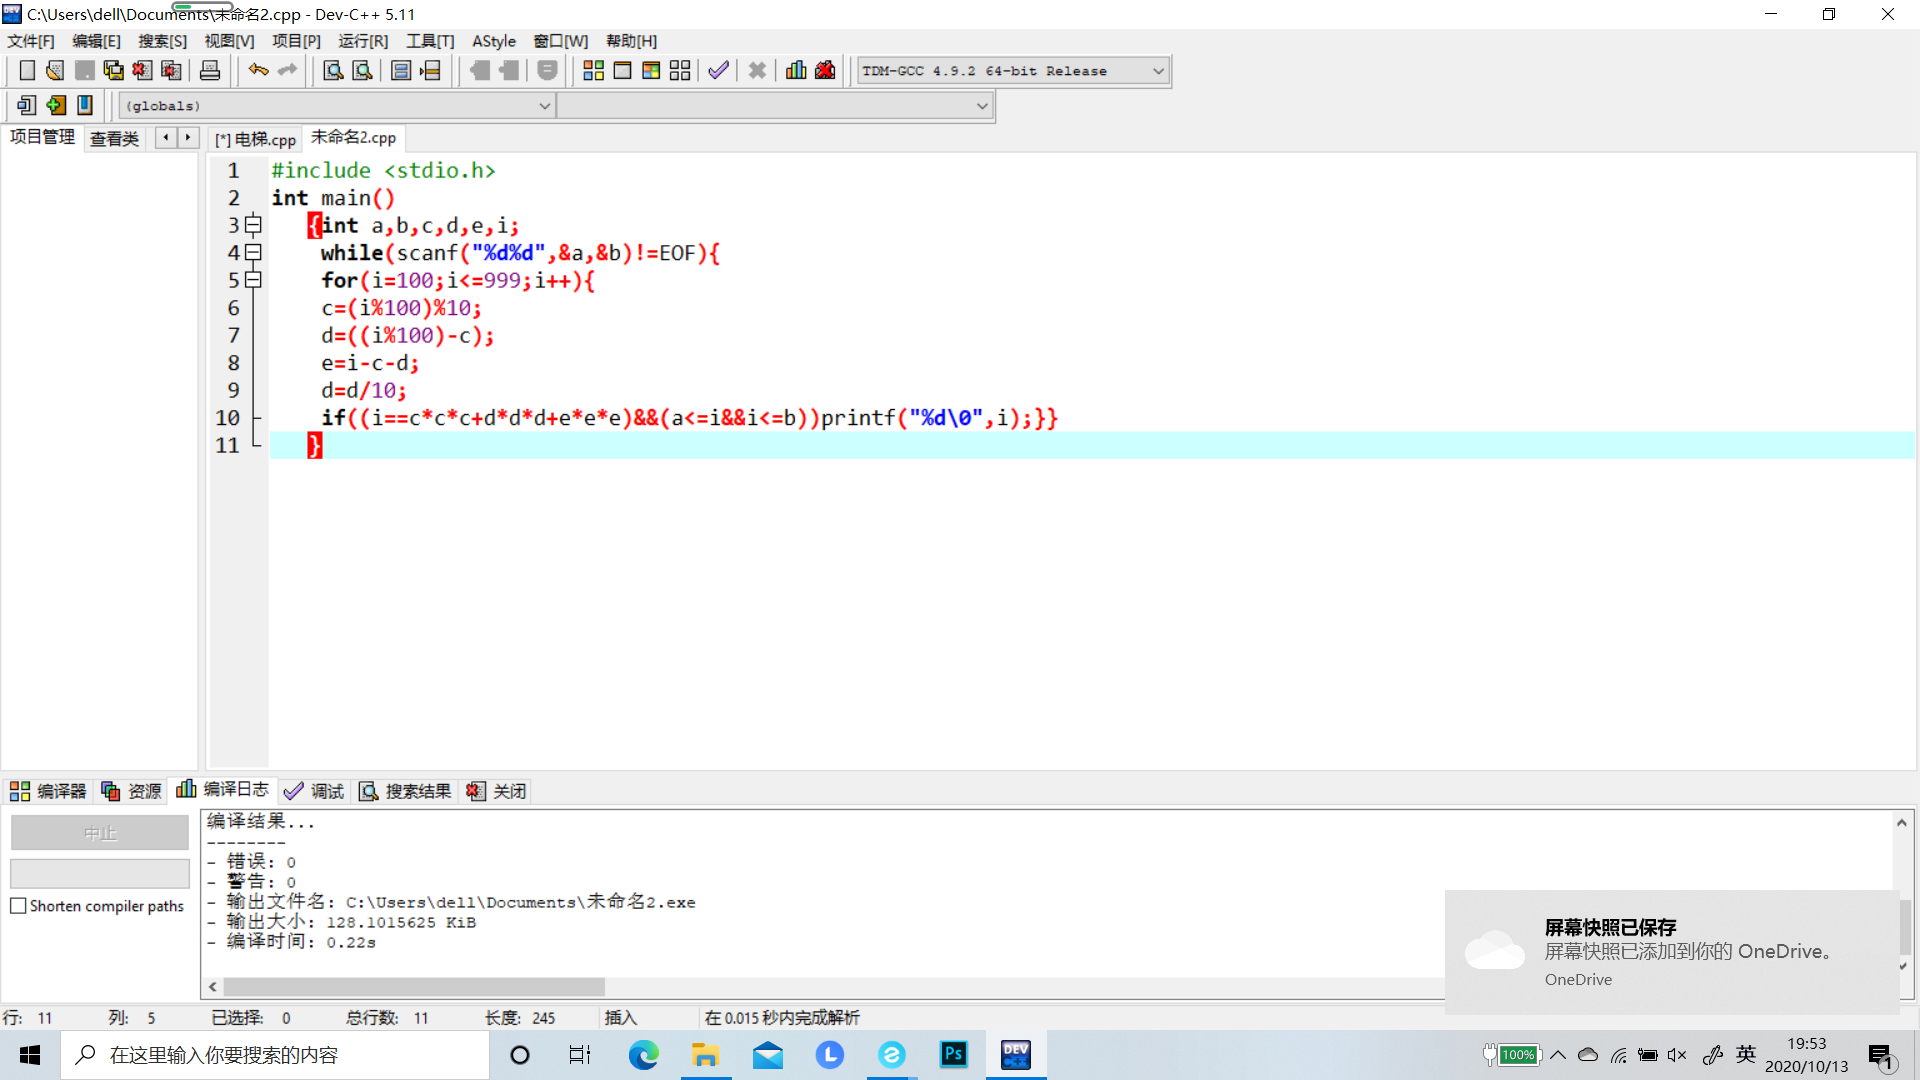Screen dimensions: 1920x1080
Task: Click the Close file toolbar icon
Action: 143,70
